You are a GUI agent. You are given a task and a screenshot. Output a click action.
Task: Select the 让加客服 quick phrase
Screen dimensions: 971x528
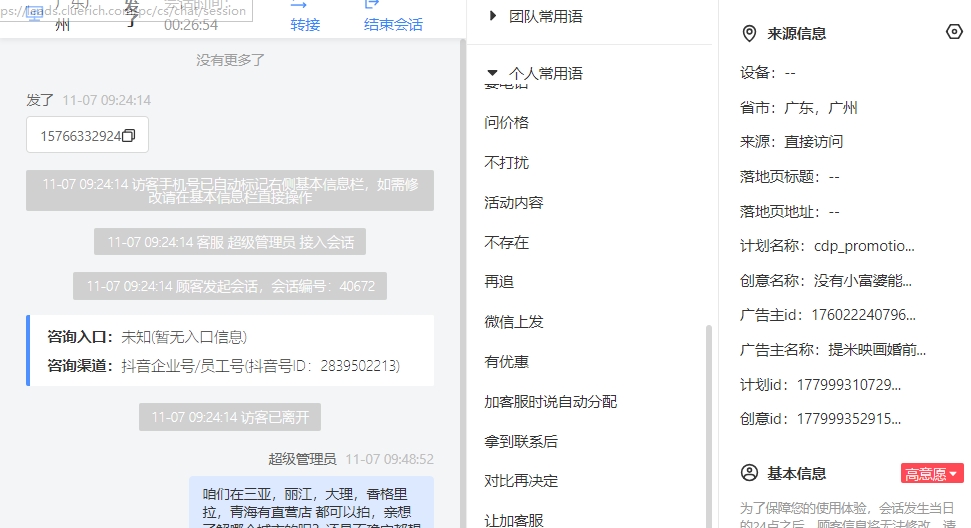[x=514, y=521]
